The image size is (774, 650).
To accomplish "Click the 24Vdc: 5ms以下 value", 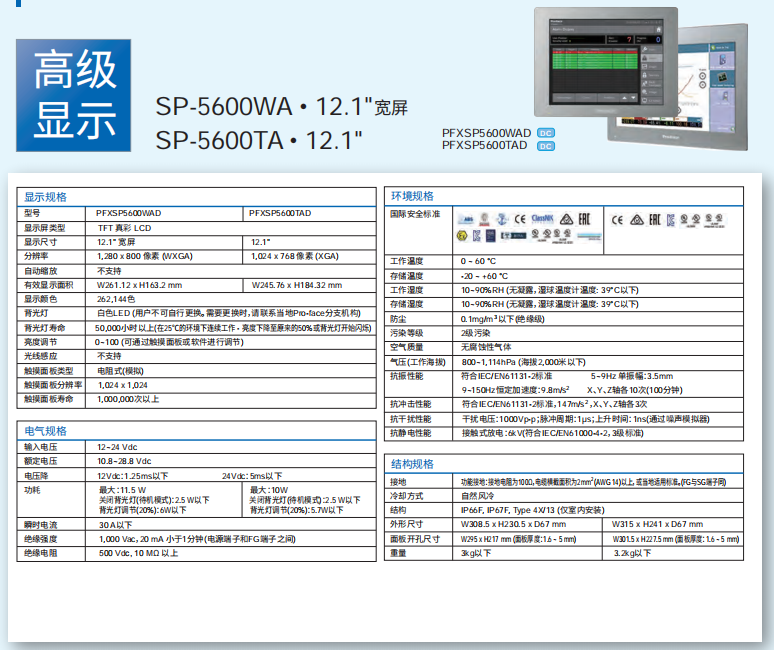I will tap(252, 476).
